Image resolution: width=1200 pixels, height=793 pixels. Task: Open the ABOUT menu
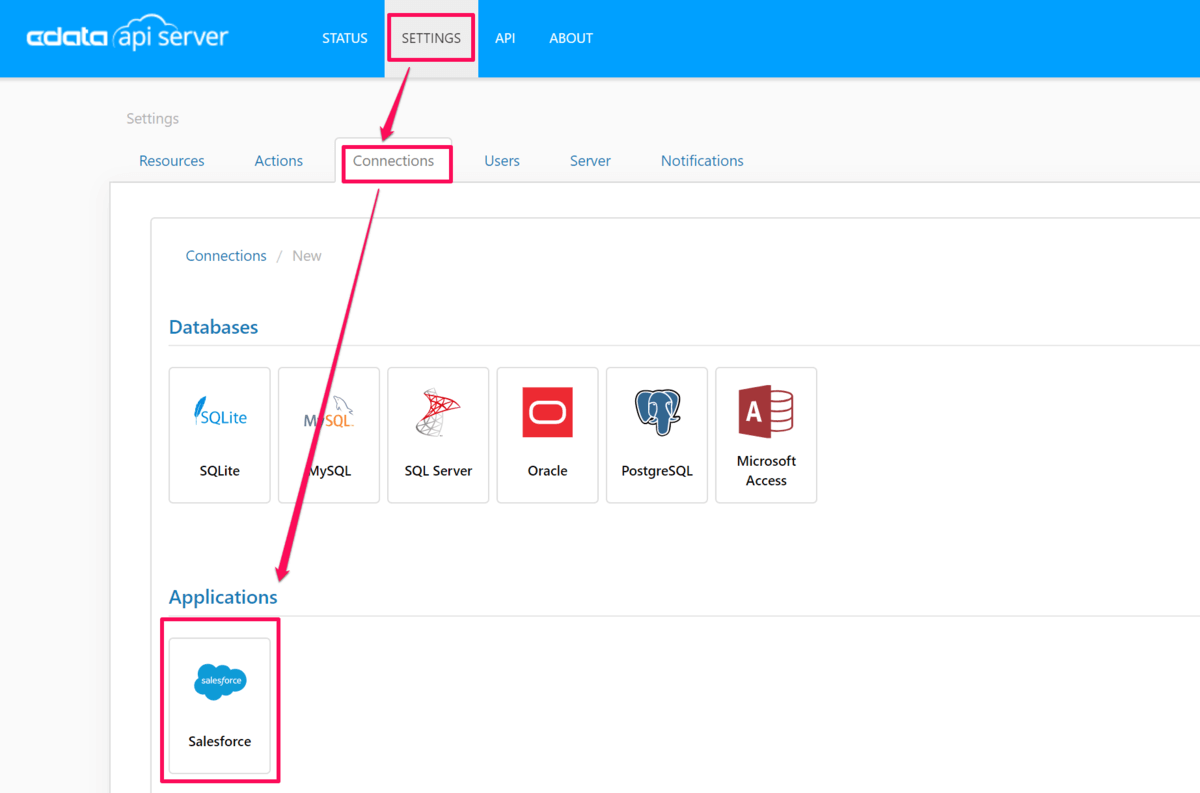571,38
